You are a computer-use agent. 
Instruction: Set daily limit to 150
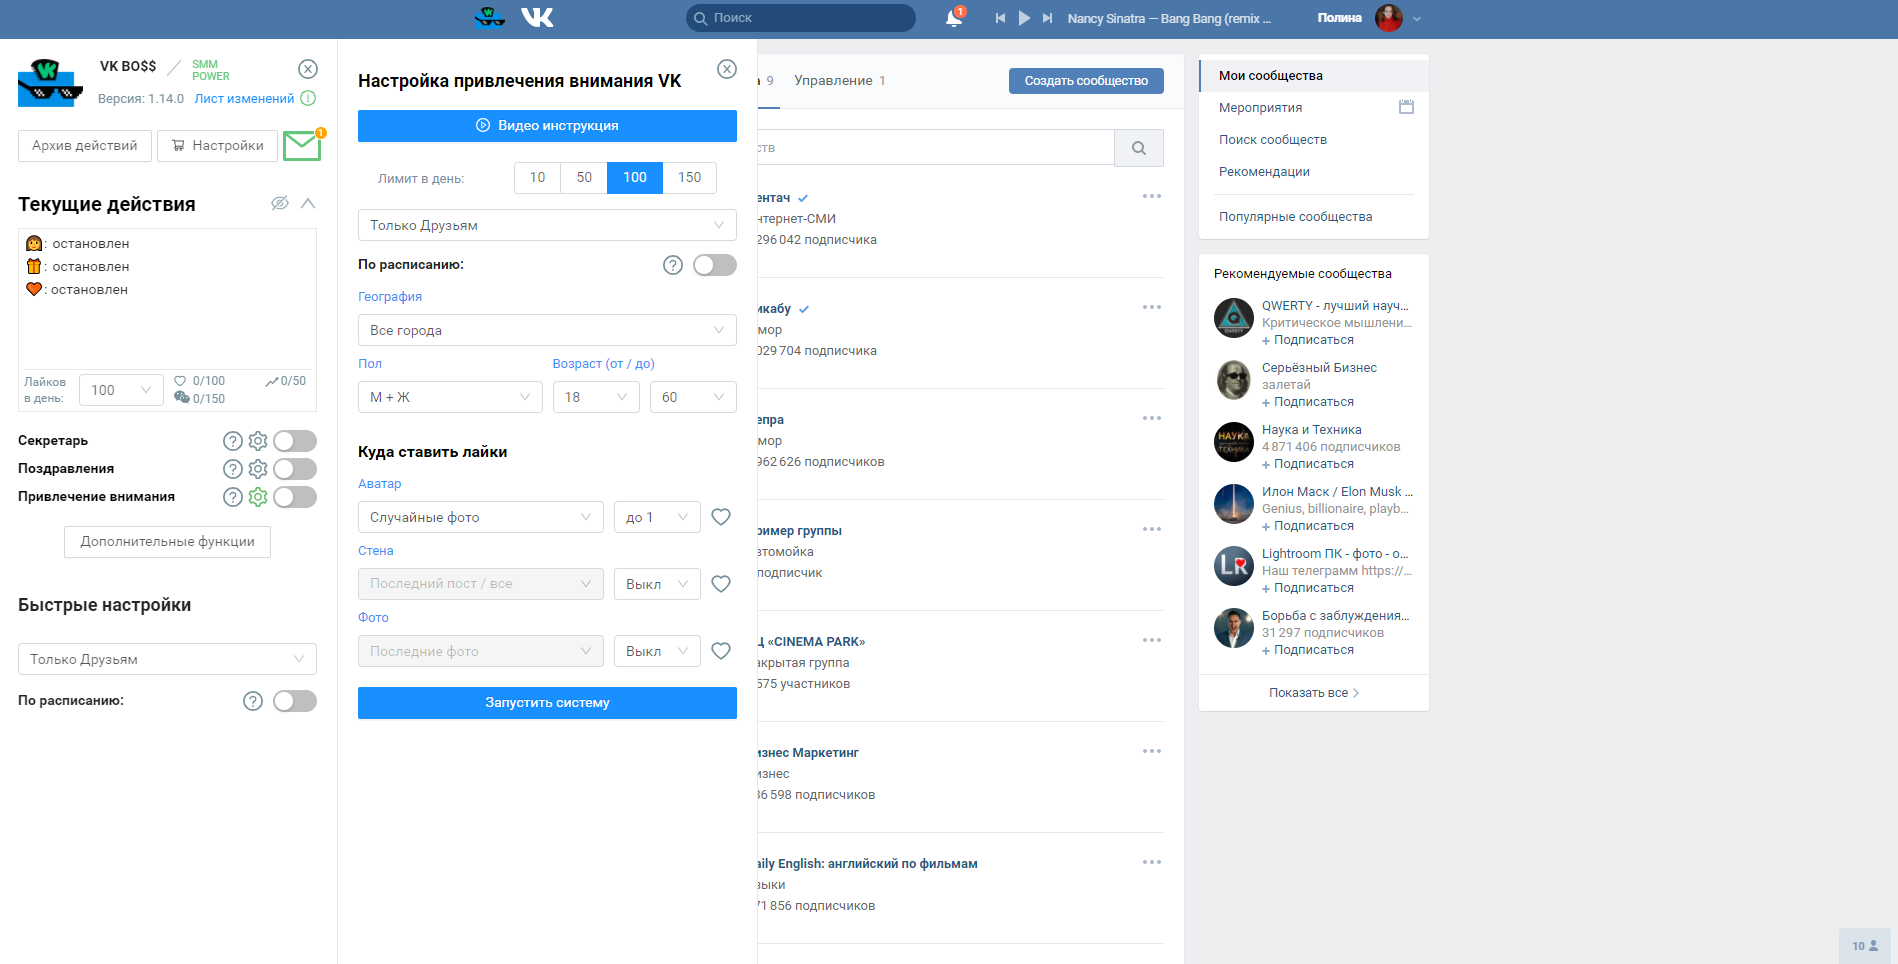690,177
